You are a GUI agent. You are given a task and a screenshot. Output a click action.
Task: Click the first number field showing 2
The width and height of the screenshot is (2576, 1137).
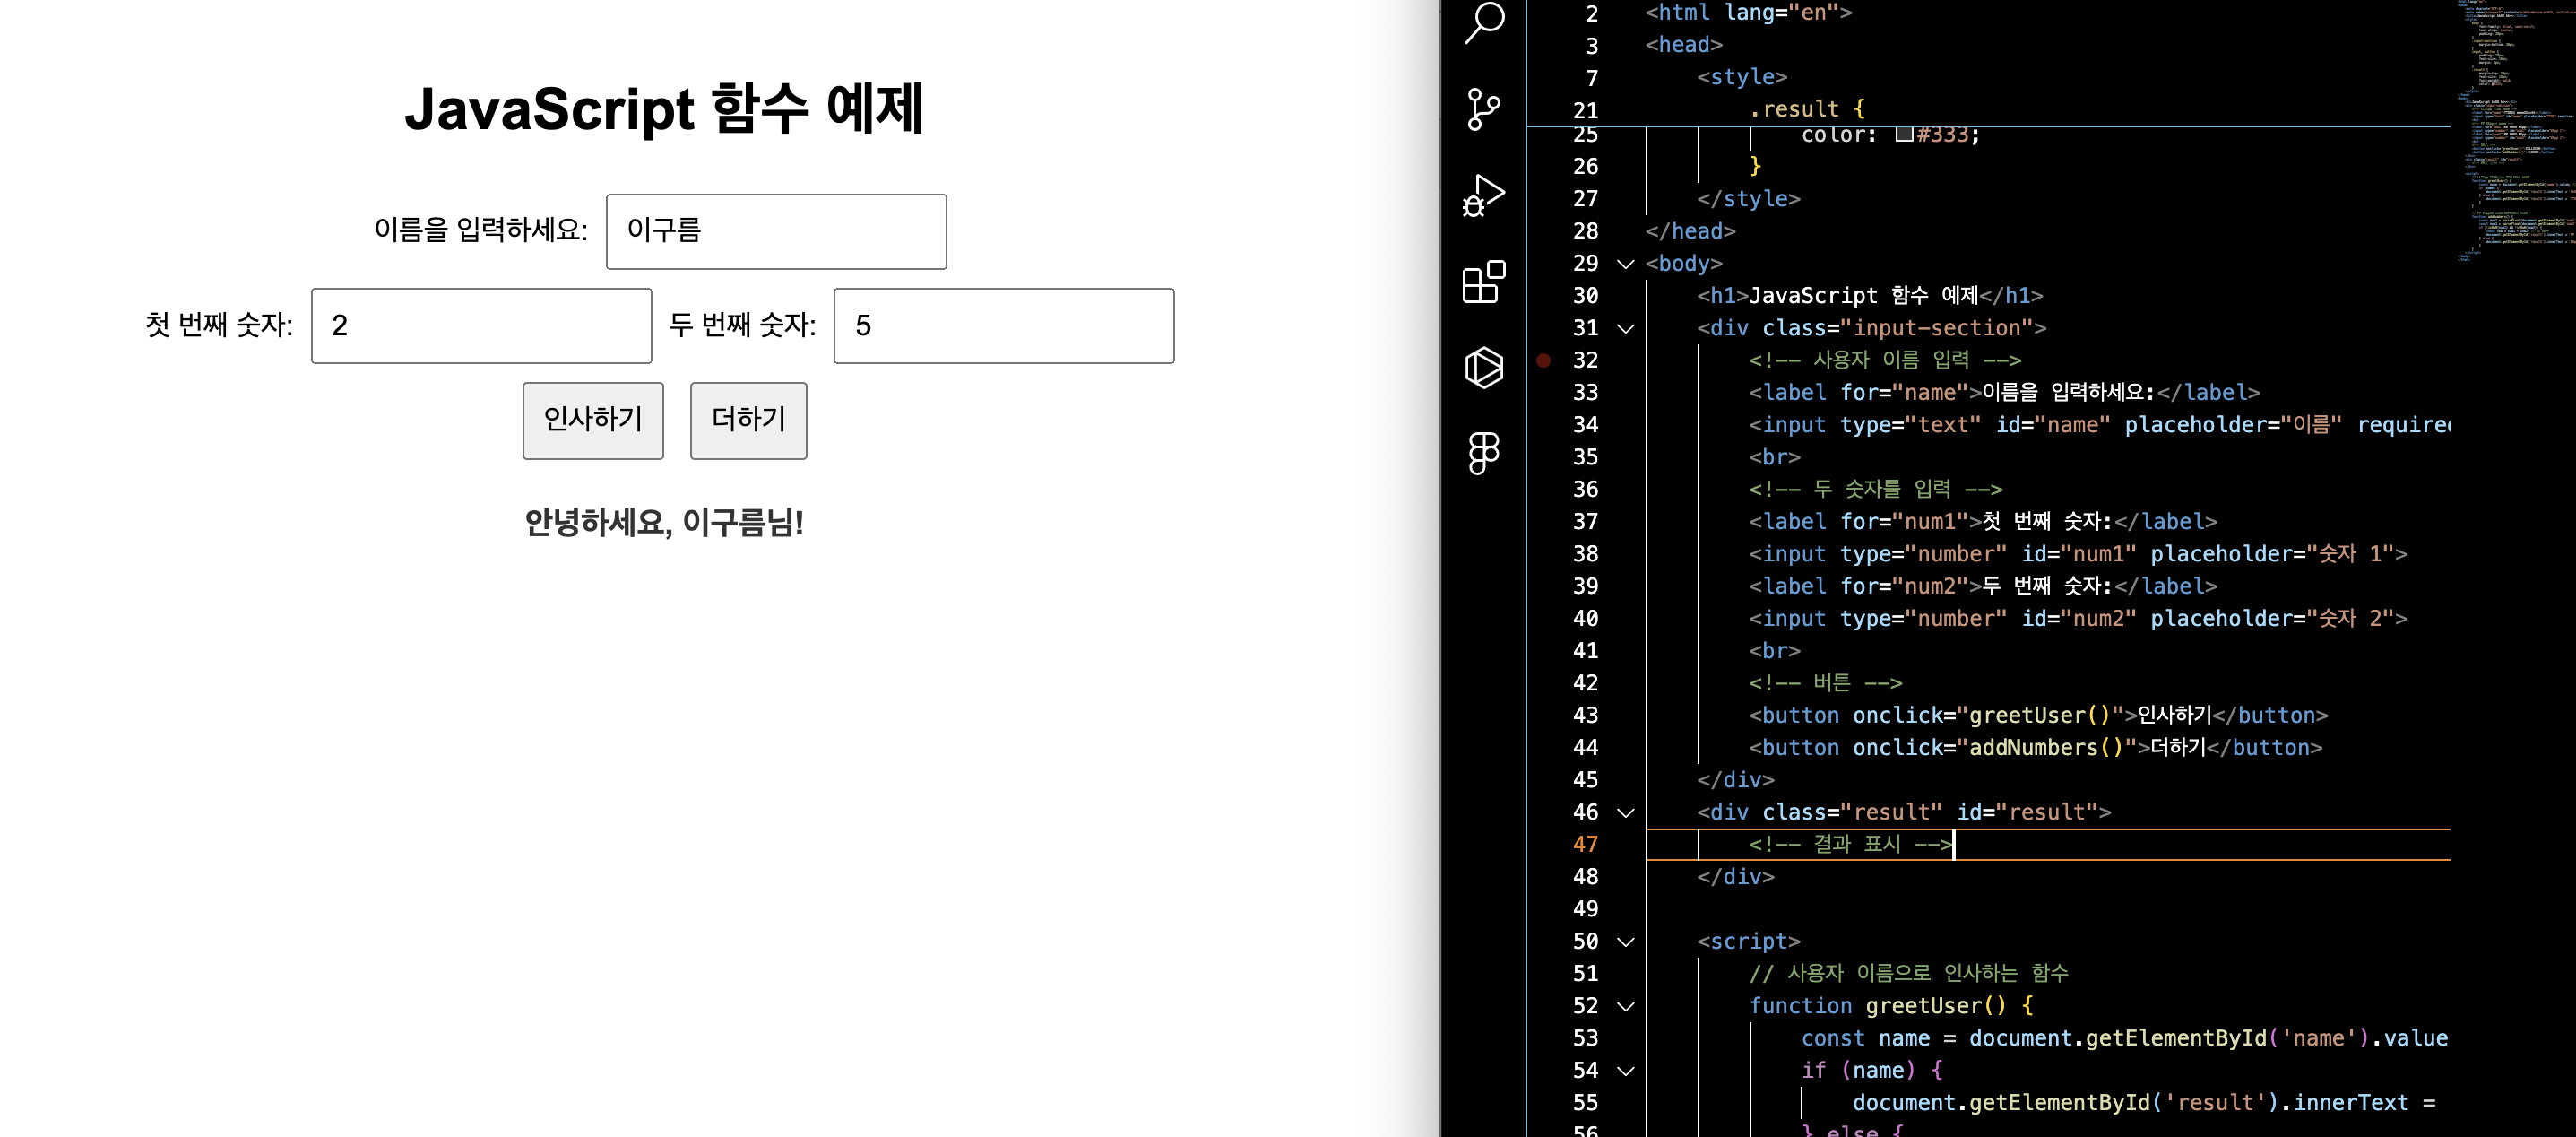pyautogui.click(x=481, y=326)
